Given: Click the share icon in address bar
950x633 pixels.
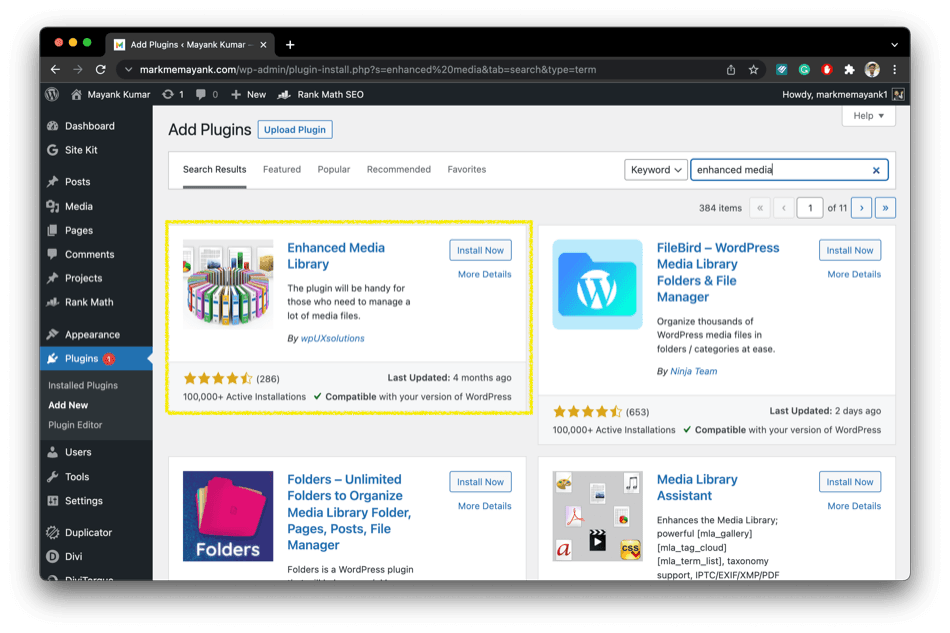Looking at the screenshot, I should [x=731, y=70].
